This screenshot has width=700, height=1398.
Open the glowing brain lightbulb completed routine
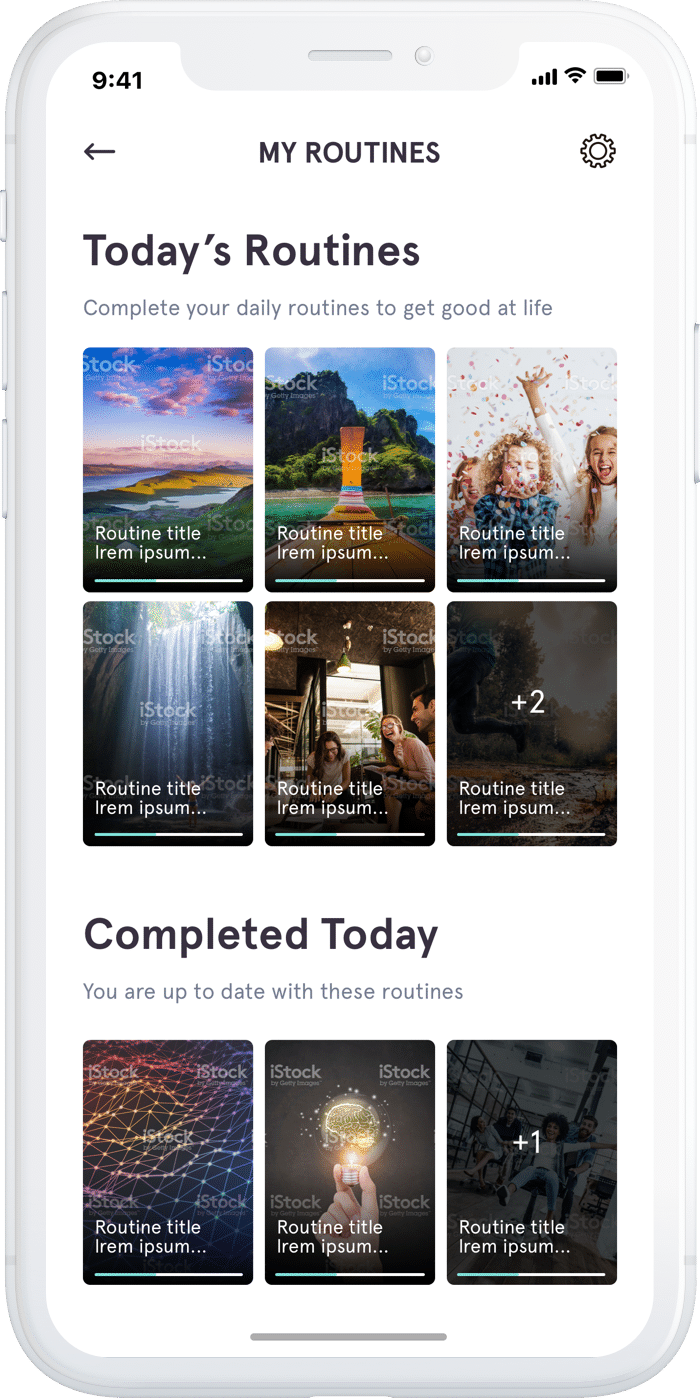pyautogui.click(x=350, y=1162)
